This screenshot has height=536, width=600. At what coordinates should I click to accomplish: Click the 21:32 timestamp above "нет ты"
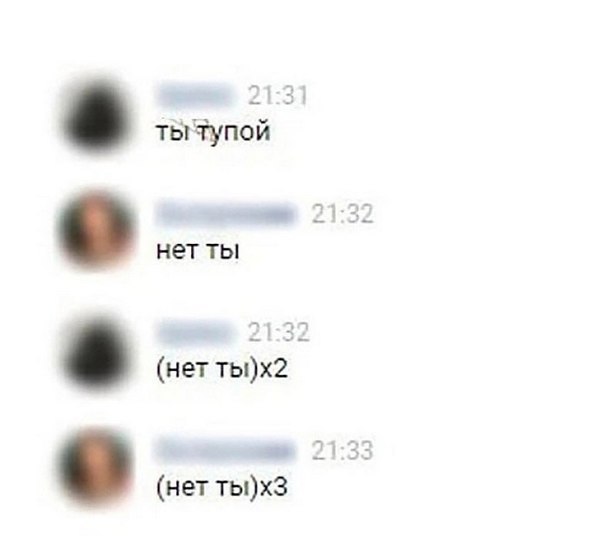(342, 214)
